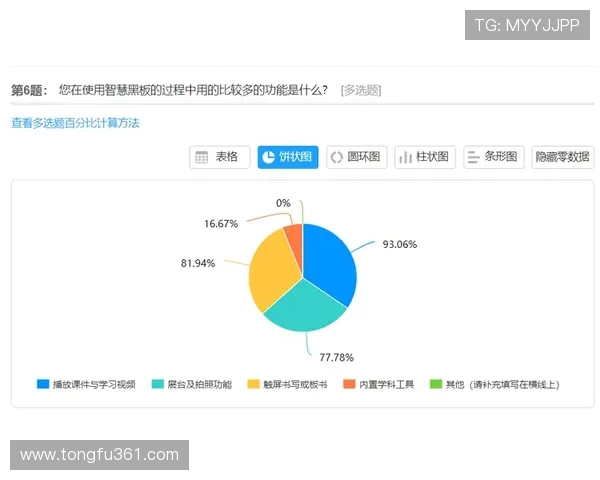
Task: Click the ring icon in 圆环图 button
Action: 336,157
